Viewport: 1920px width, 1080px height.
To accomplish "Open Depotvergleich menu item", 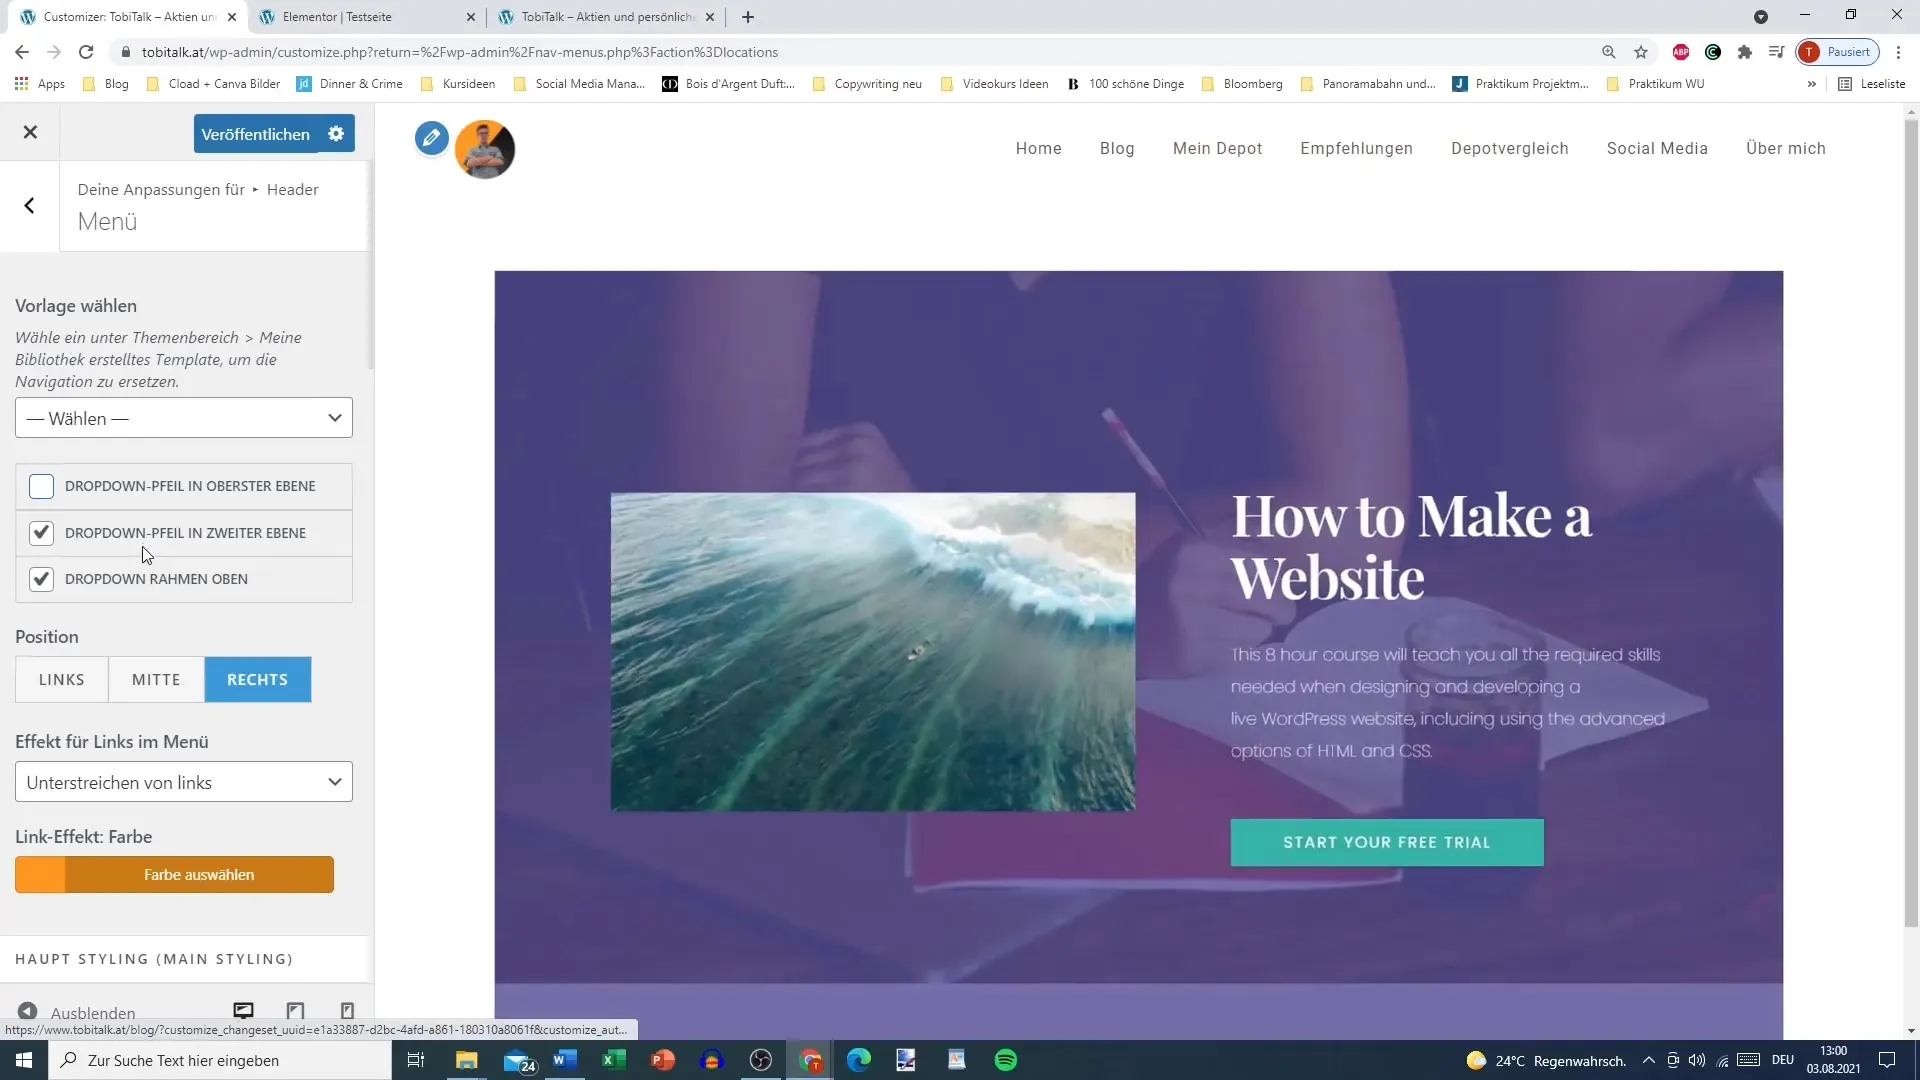I will (1509, 148).
